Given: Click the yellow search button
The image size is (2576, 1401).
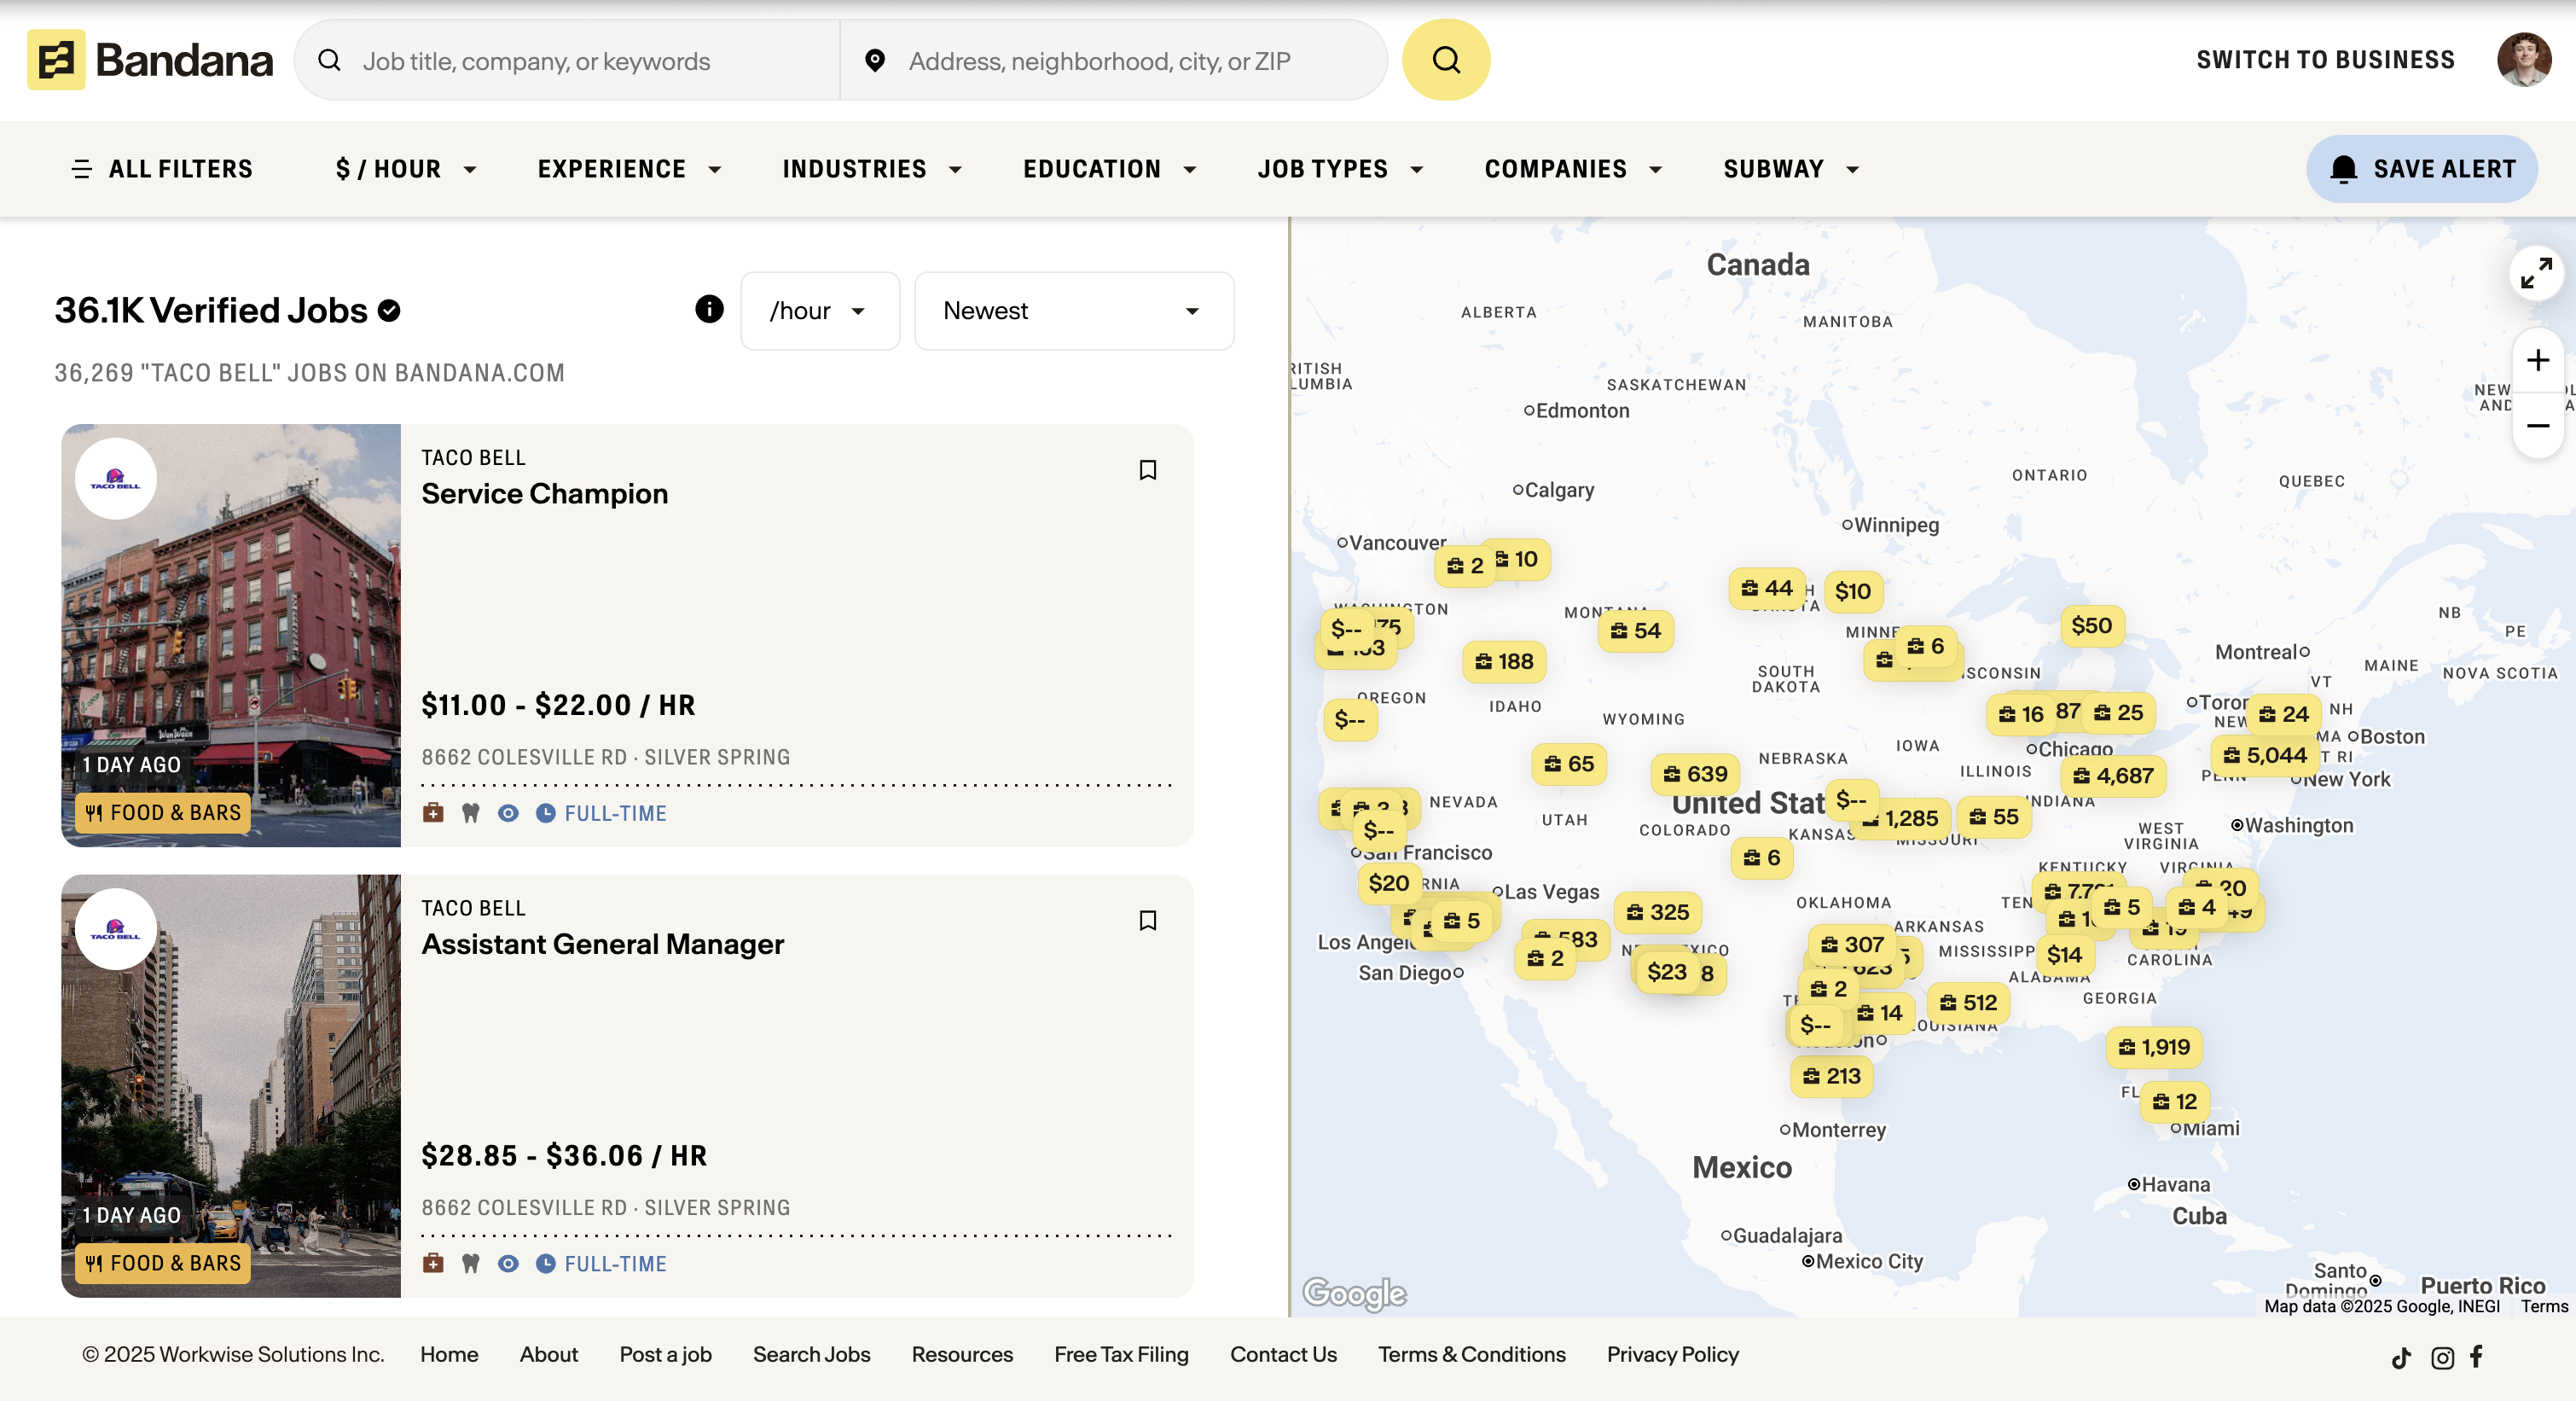Looking at the screenshot, I should coord(1445,60).
